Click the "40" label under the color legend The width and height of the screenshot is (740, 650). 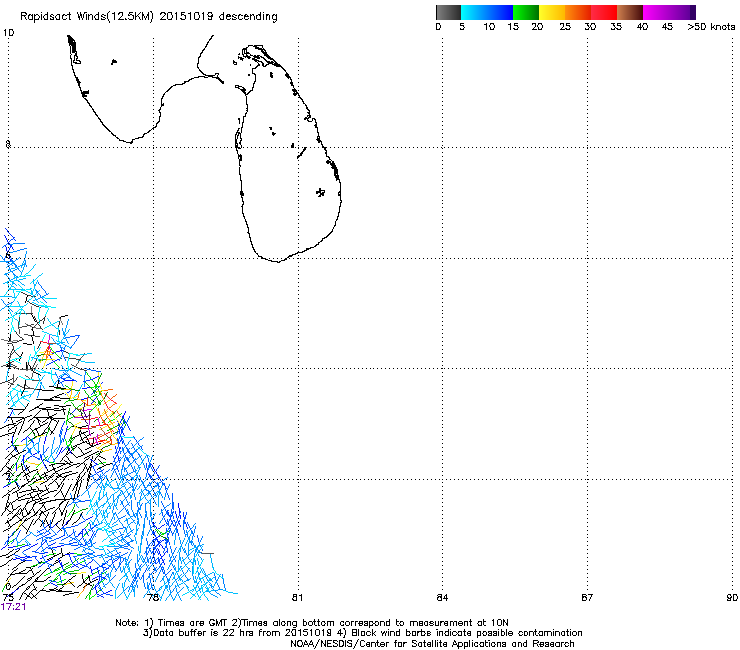(642, 27)
